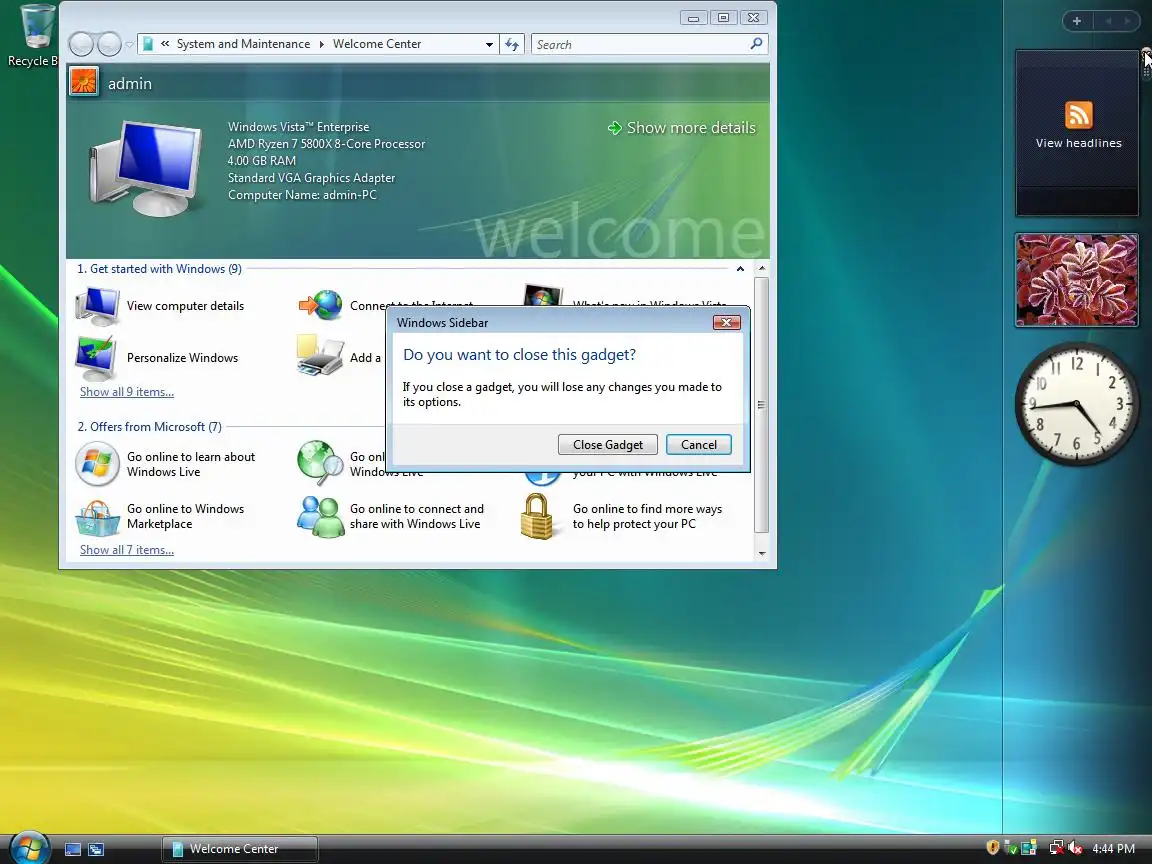Open the Personalize Windows icon
The height and width of the screenshot is (864, 1152).
click(x=96, y=359)
